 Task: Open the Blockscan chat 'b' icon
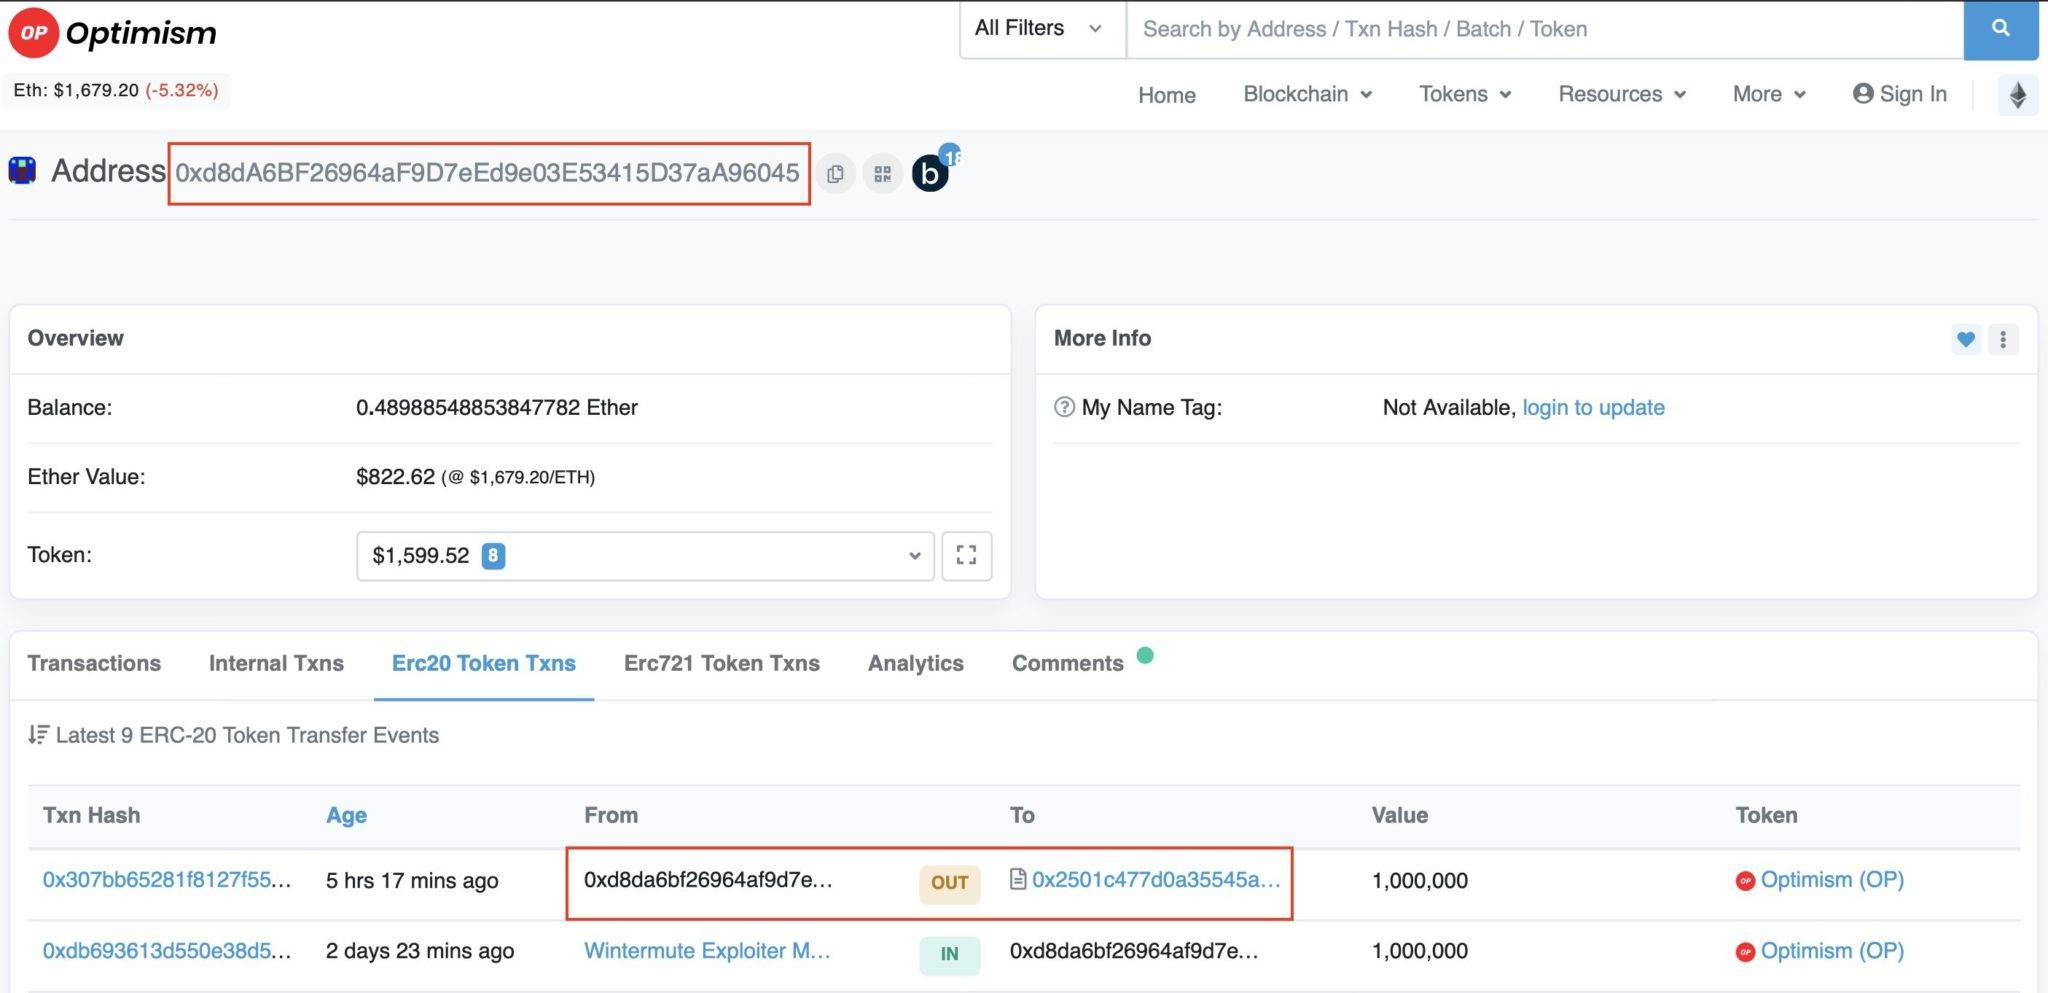click(x=930, y=173)
